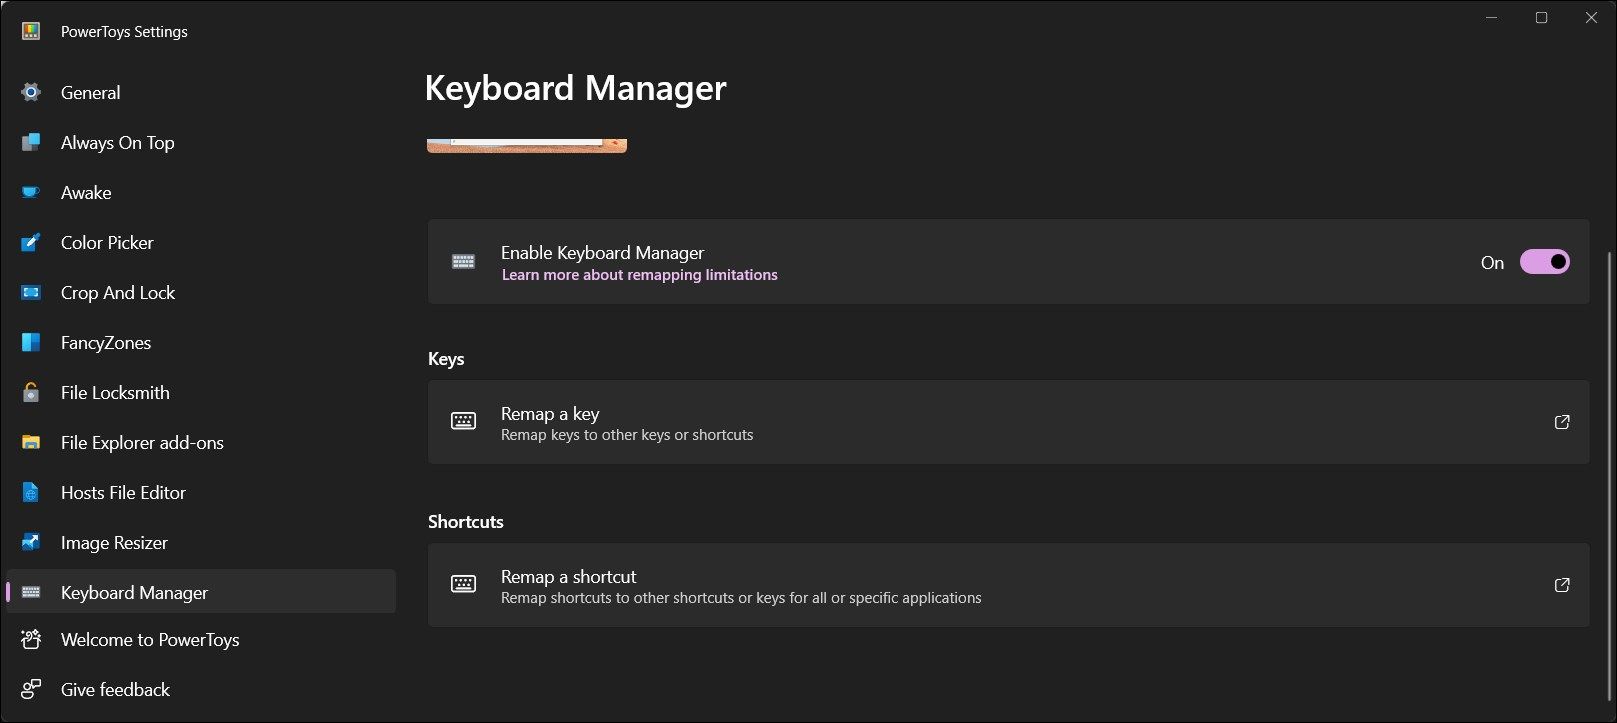The width and height of the screenshot is (1617, 723).
Task: Click the partially visible preview image thumbnail
Action: click(x=527, y=146)
